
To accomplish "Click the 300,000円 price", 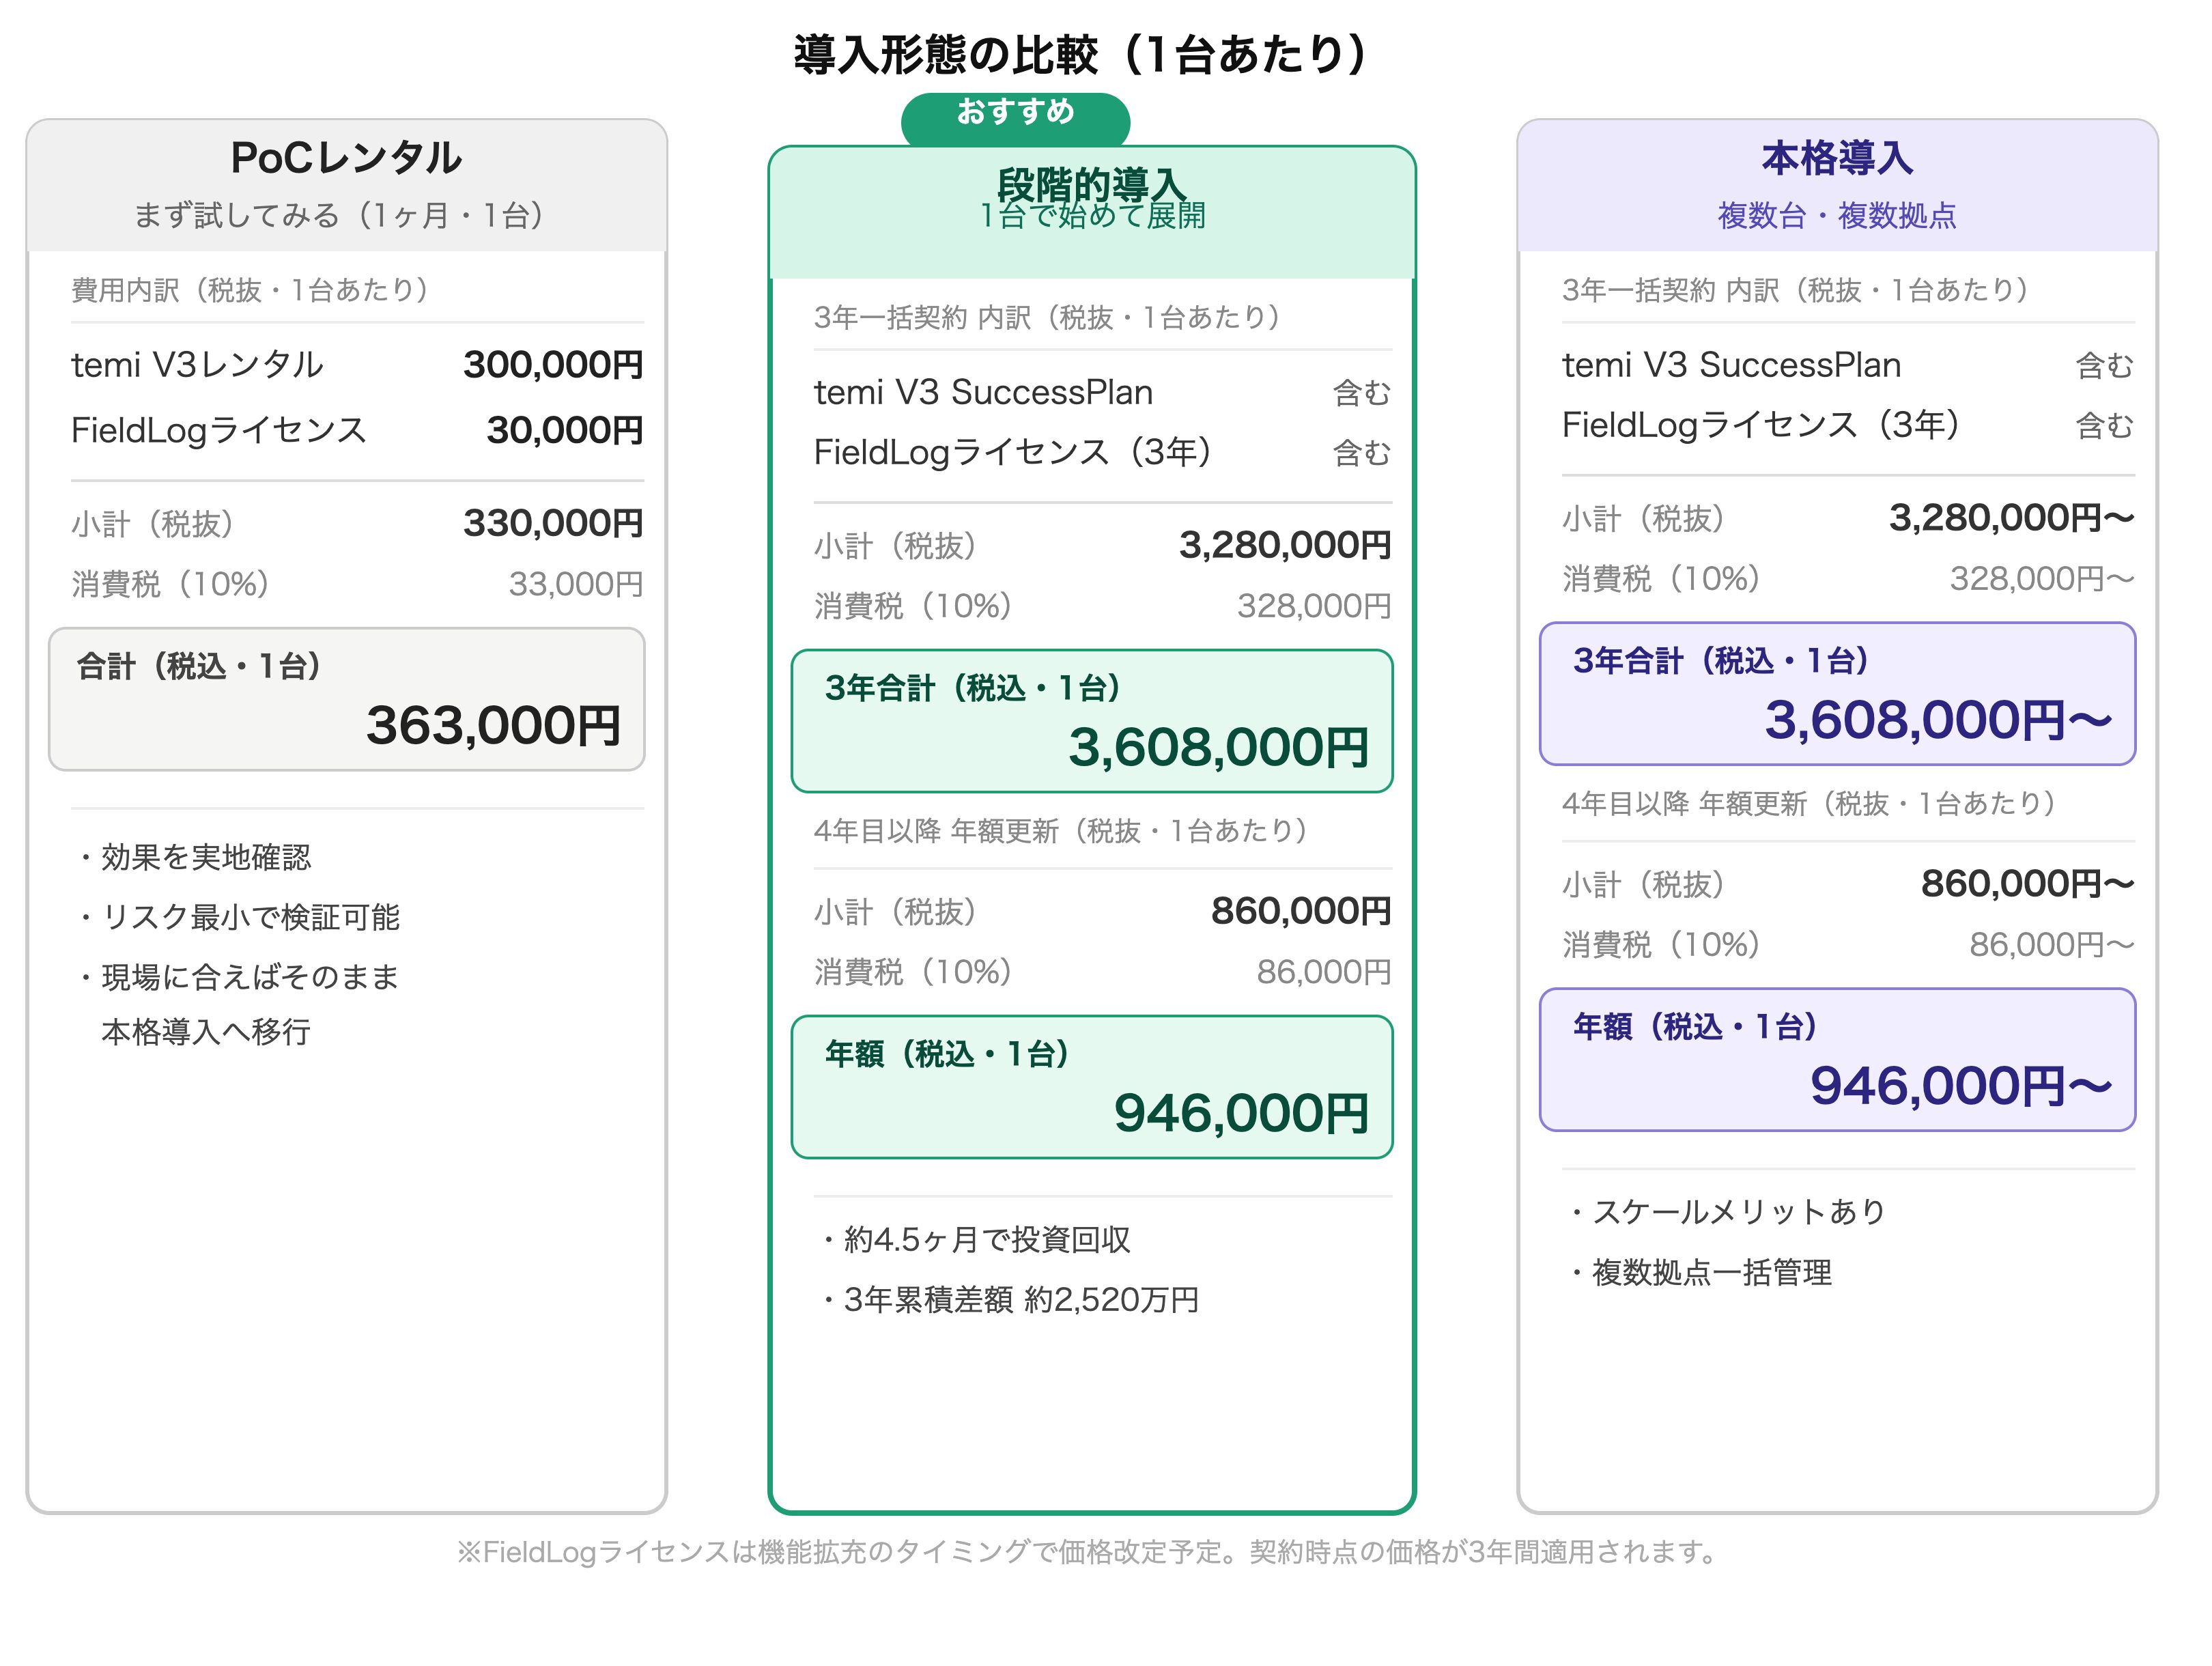I will [x=553, y=365].
